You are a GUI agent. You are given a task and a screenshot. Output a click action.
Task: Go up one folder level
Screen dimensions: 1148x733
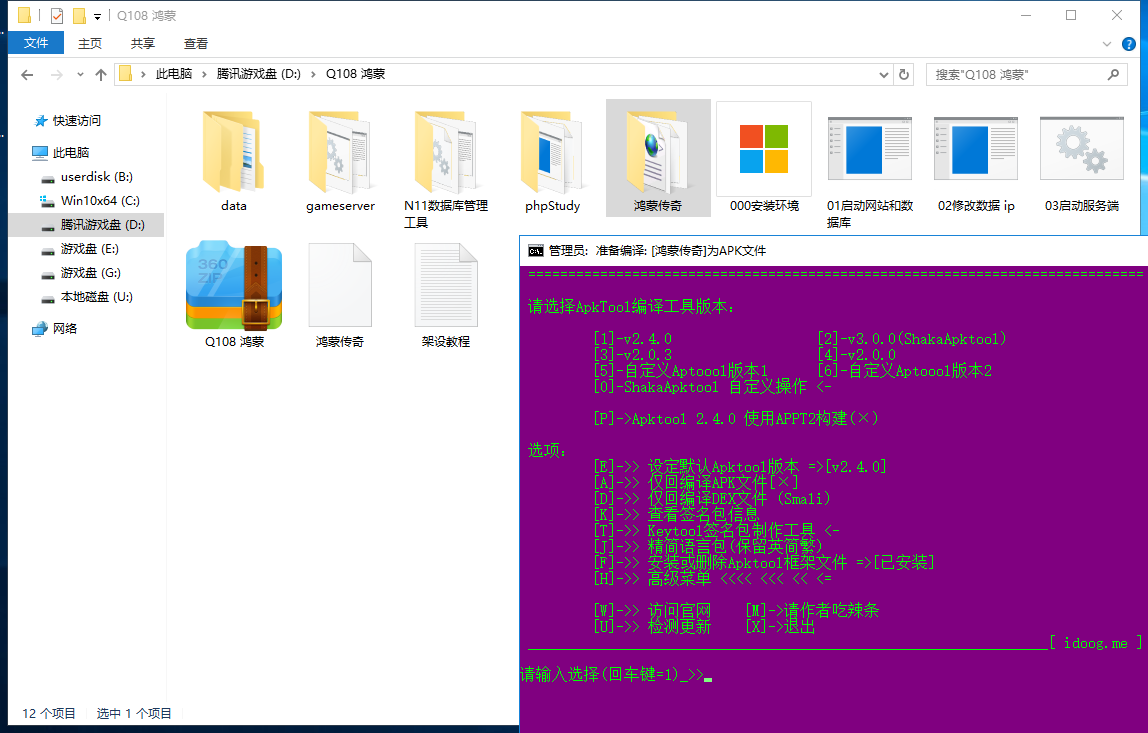coord(101,75)
